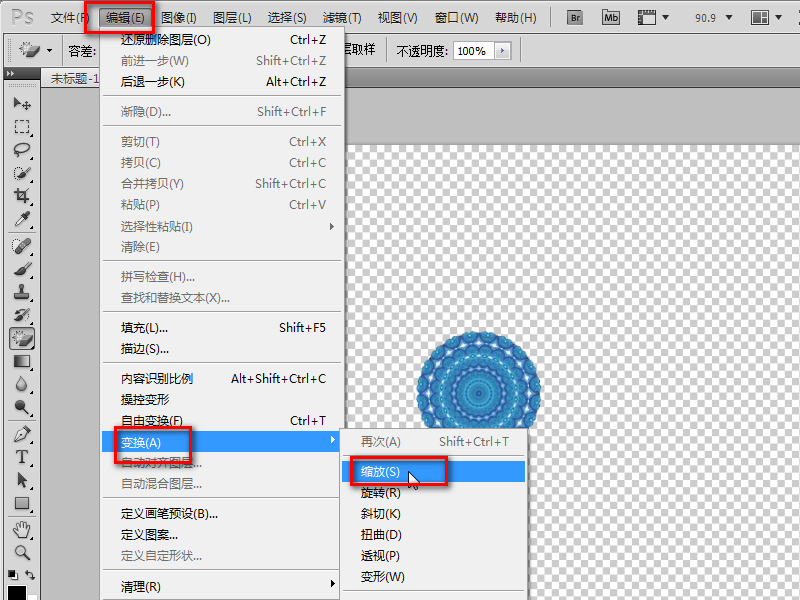Select the Brush tool
The height and width of the screenshot is (600, 800).
[x=21, y=269]
